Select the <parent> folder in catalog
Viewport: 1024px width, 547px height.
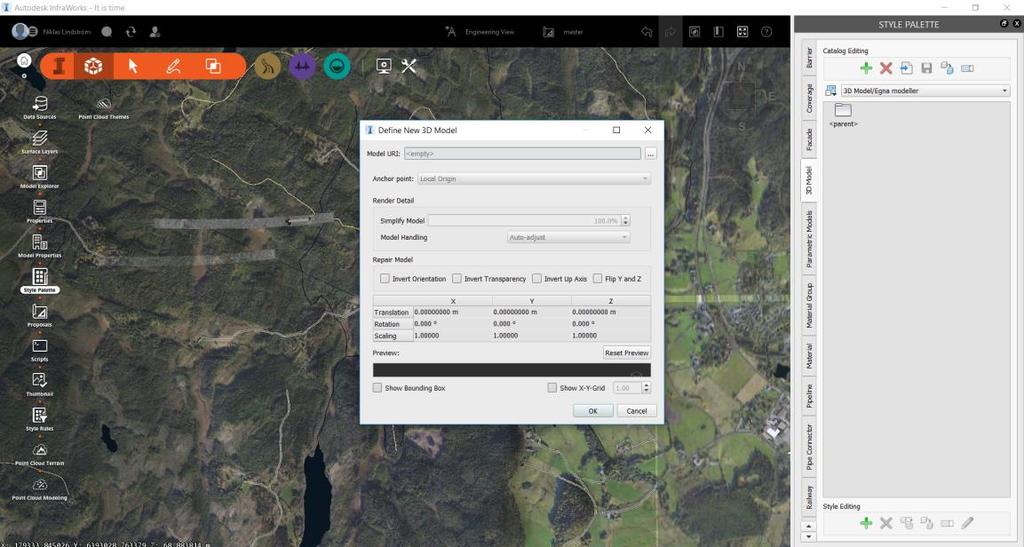pyautogui.click(x=843, y=114)
